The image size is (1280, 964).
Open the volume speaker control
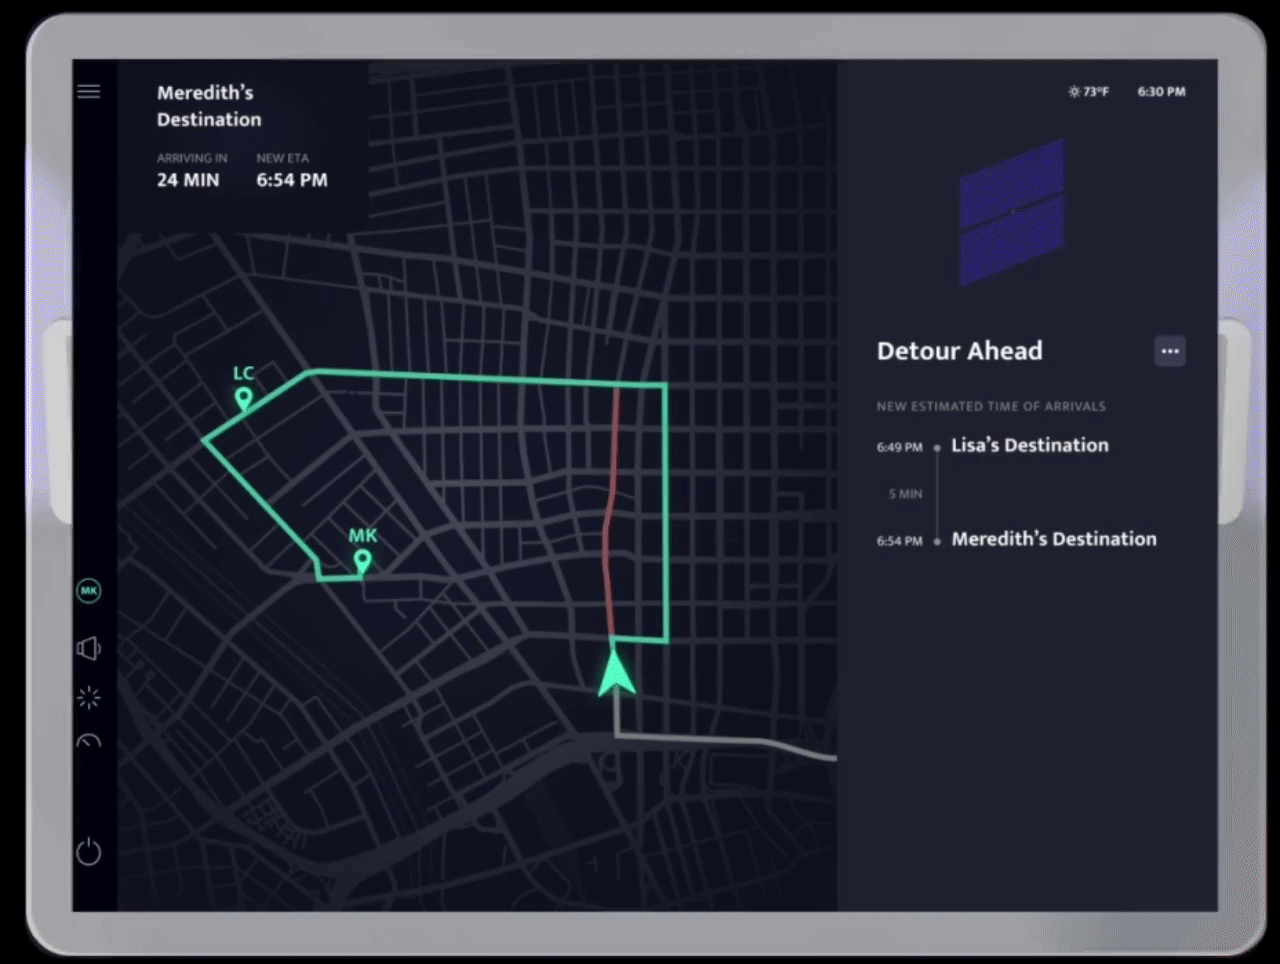coord(89,648)
